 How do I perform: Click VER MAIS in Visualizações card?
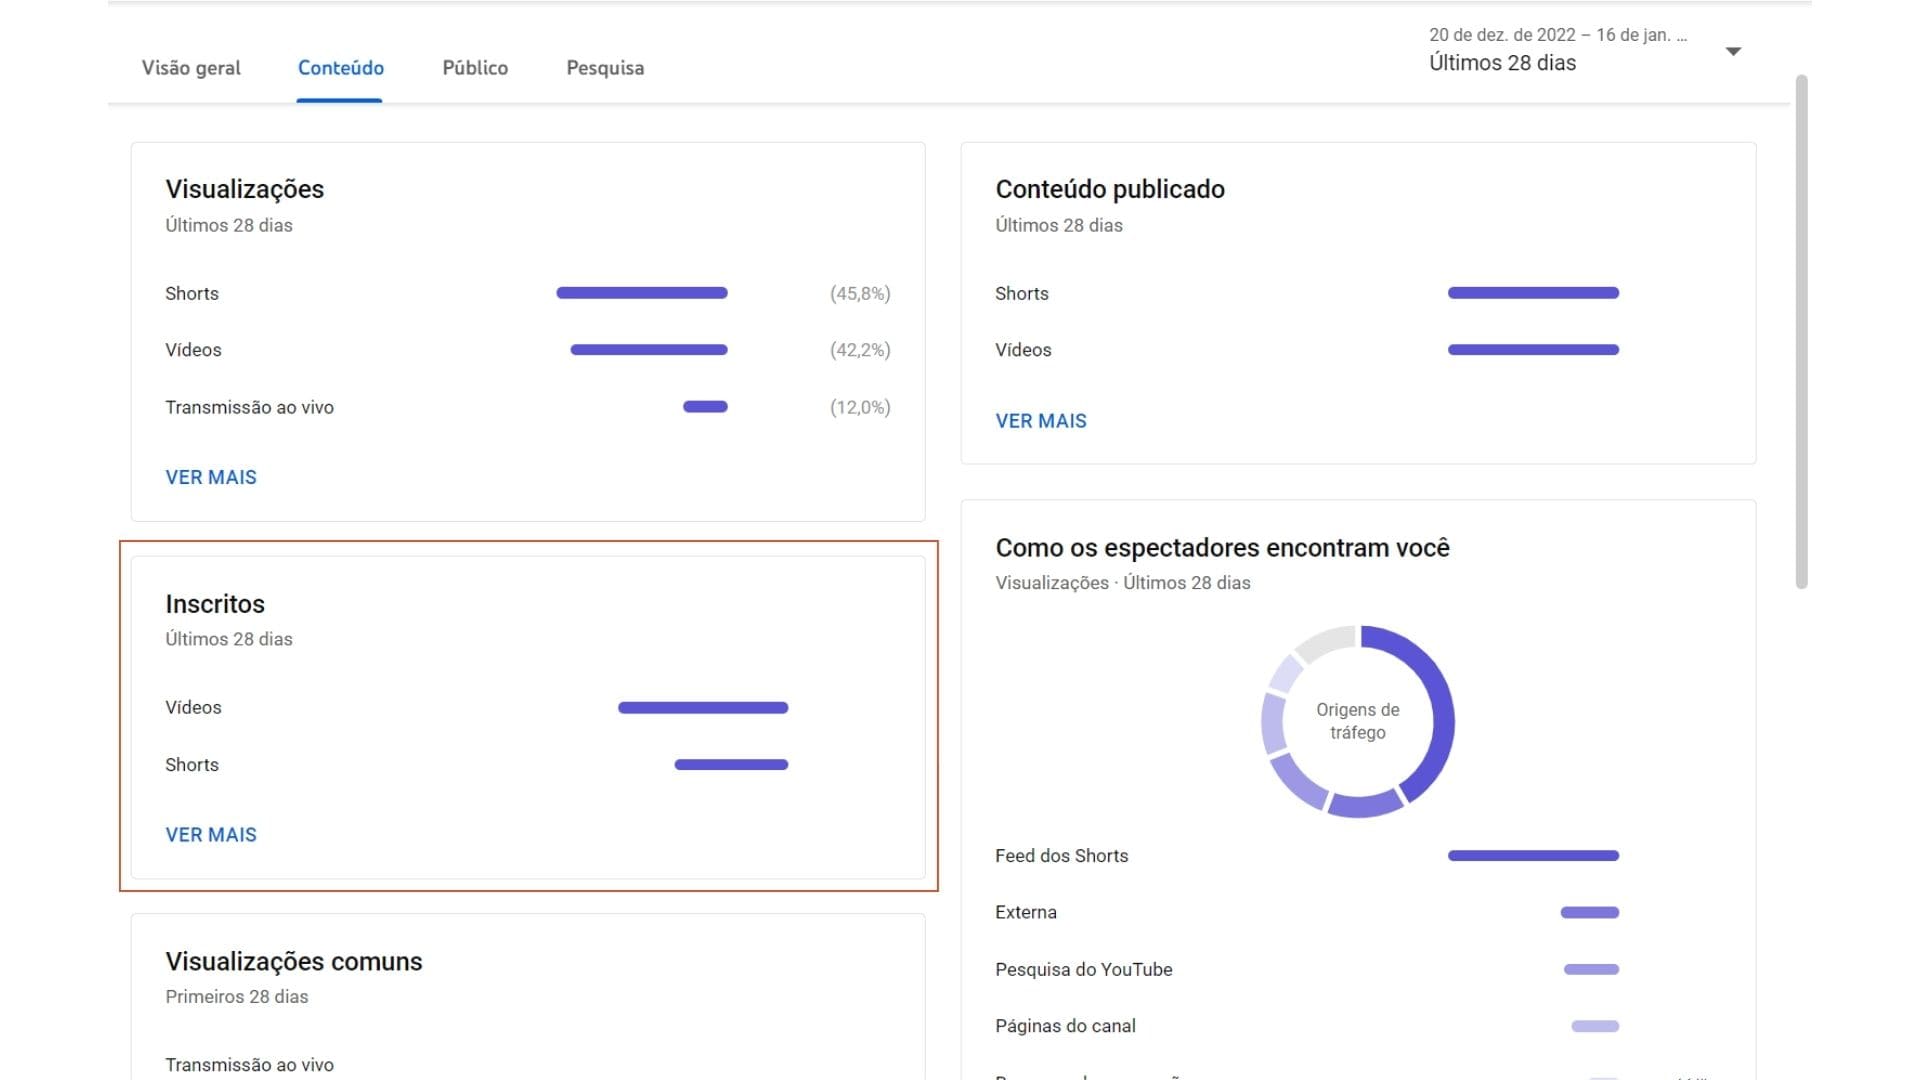pos(211,477)
